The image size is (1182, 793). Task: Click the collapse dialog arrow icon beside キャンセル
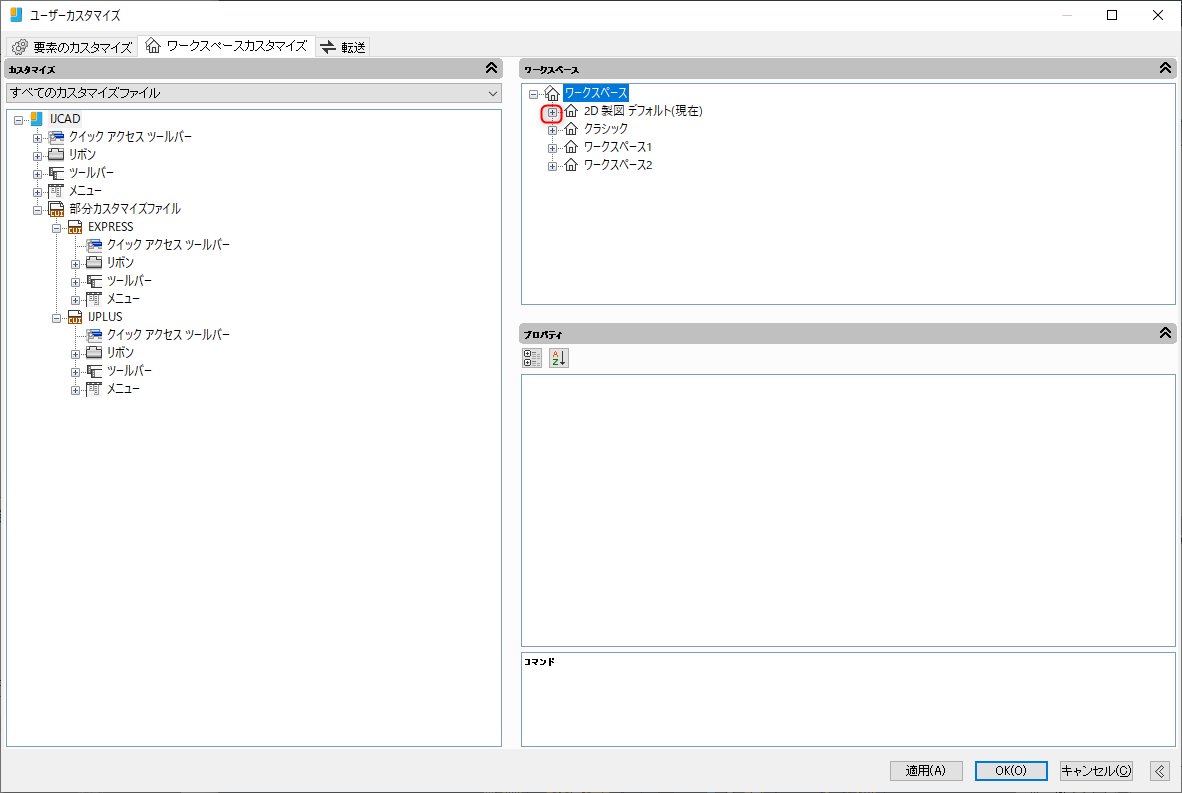(1160, 770)
